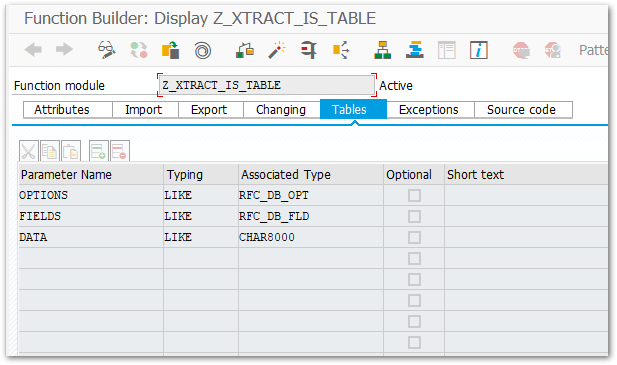Click the Optional column header
This screenshot has height=365, width=617.
[x=414, y=175]
